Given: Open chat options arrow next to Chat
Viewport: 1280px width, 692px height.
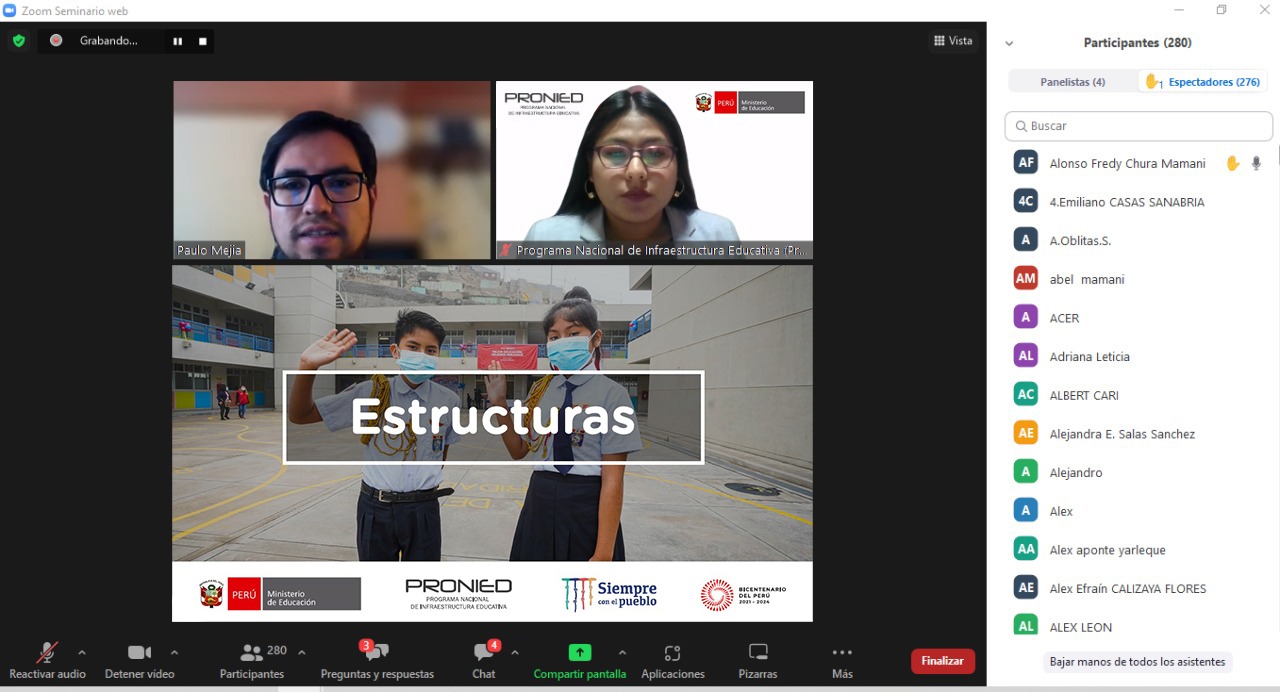Looking at the screenshot, I should tap(515, 653).
